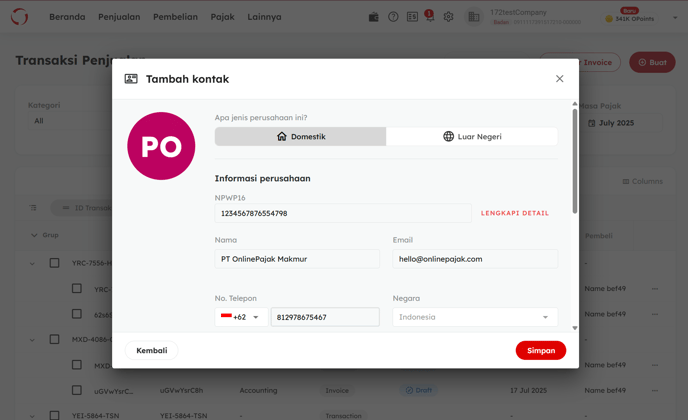Click the scrollbar up arrow in the dialog
This screenshot has width=688, height=420.
[575, 104]
